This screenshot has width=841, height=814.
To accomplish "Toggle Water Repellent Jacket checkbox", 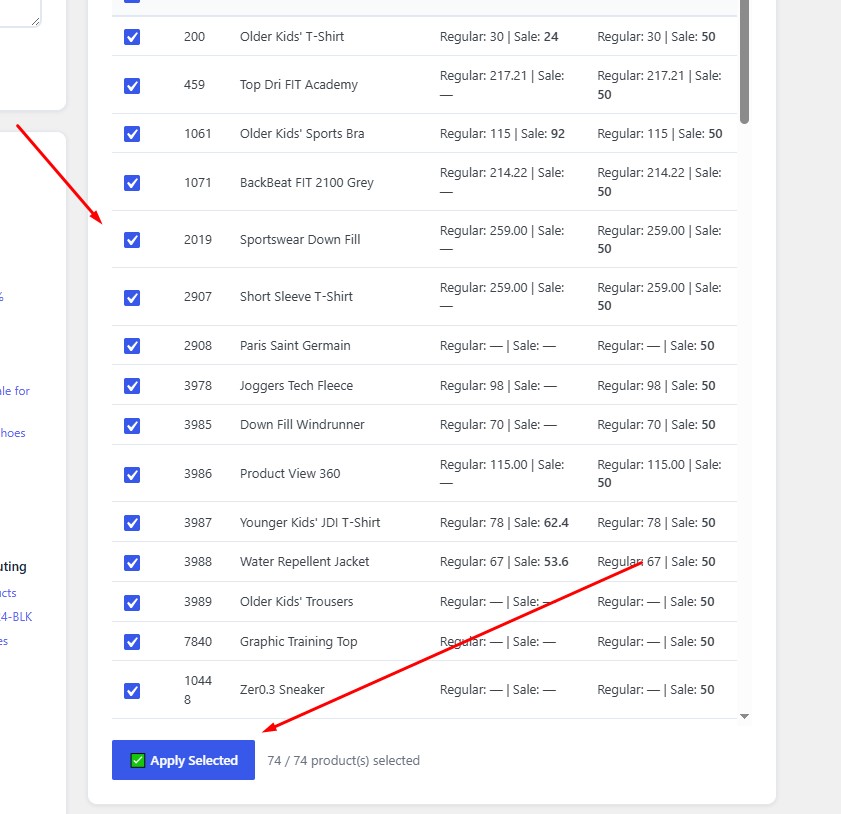I will click(132, 563).
